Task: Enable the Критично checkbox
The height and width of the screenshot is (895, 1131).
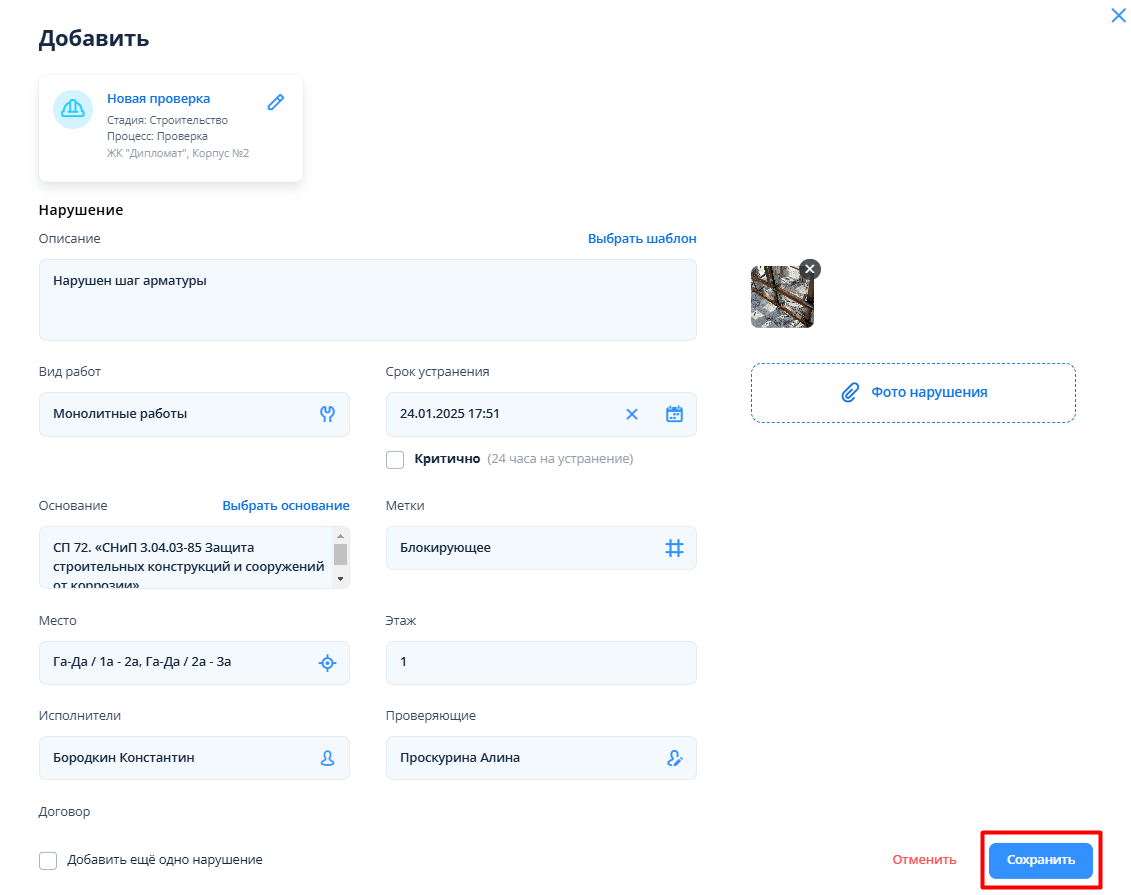Action: pos(395,459)
